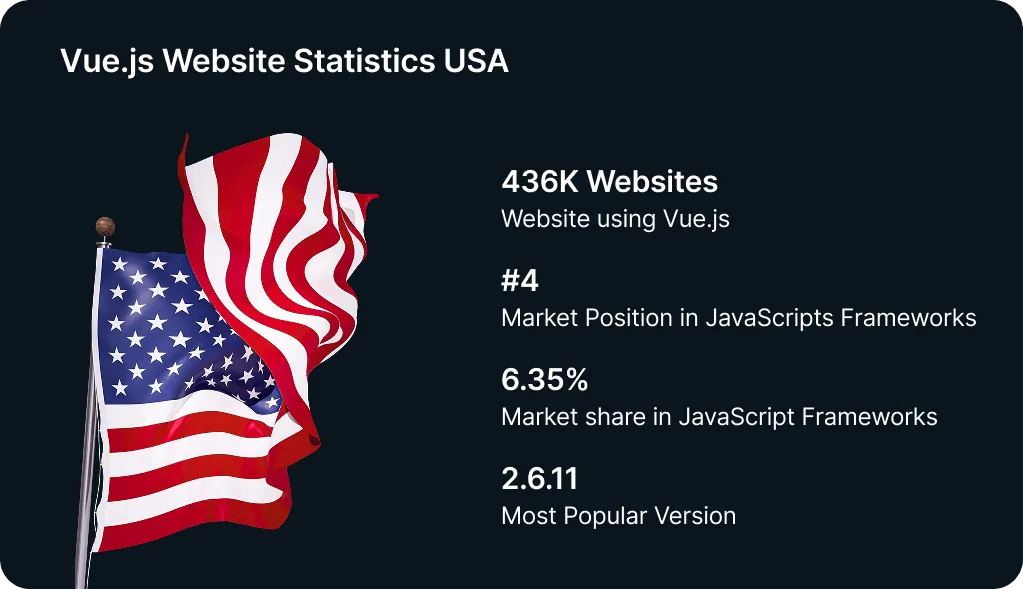The width and height of the screenshot is (1023, 589).
Task: Click "Market Position in JavaScripts Frameworks" text
Action: 738,318
